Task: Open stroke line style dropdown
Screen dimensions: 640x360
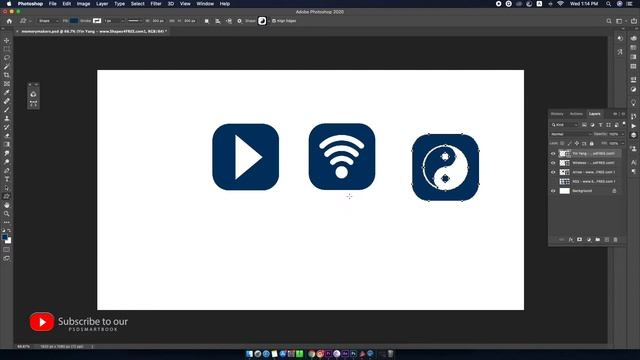Action: pos(135,21)
